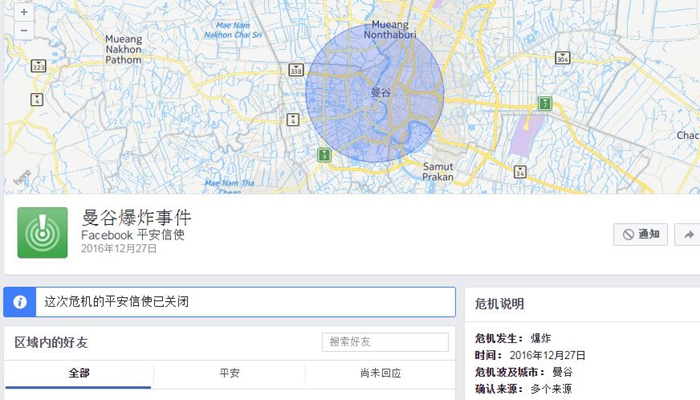The image size is (700, 400).
Task: Click the 区域内的好友 heading
Action: point(51,342)
